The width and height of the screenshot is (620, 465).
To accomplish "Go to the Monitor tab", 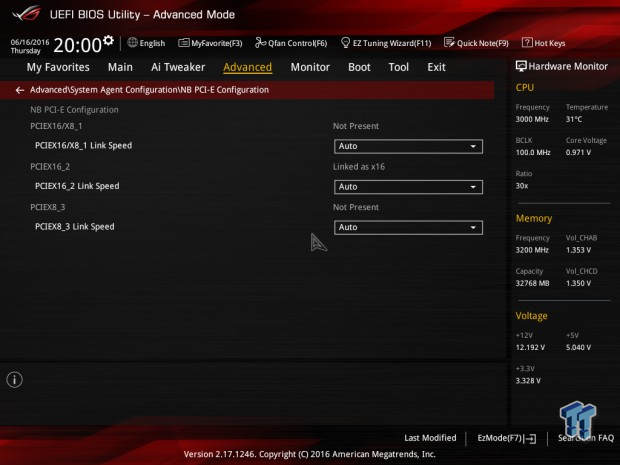I will 310,67.
